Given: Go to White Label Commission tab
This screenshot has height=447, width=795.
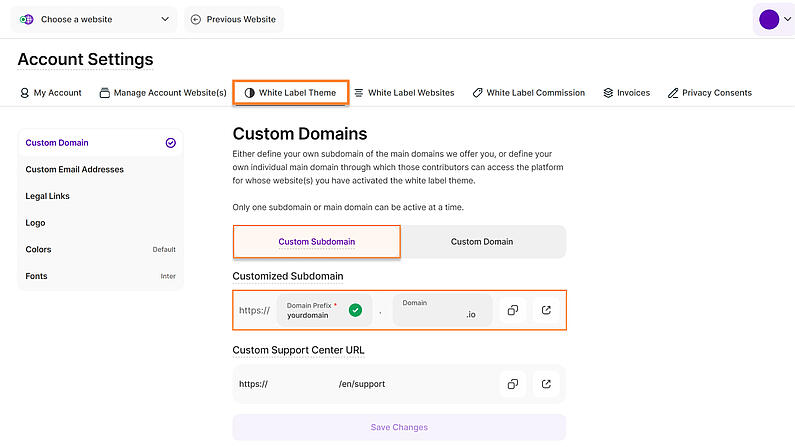Looking at the screenshot, I should [x=529, y=93].
